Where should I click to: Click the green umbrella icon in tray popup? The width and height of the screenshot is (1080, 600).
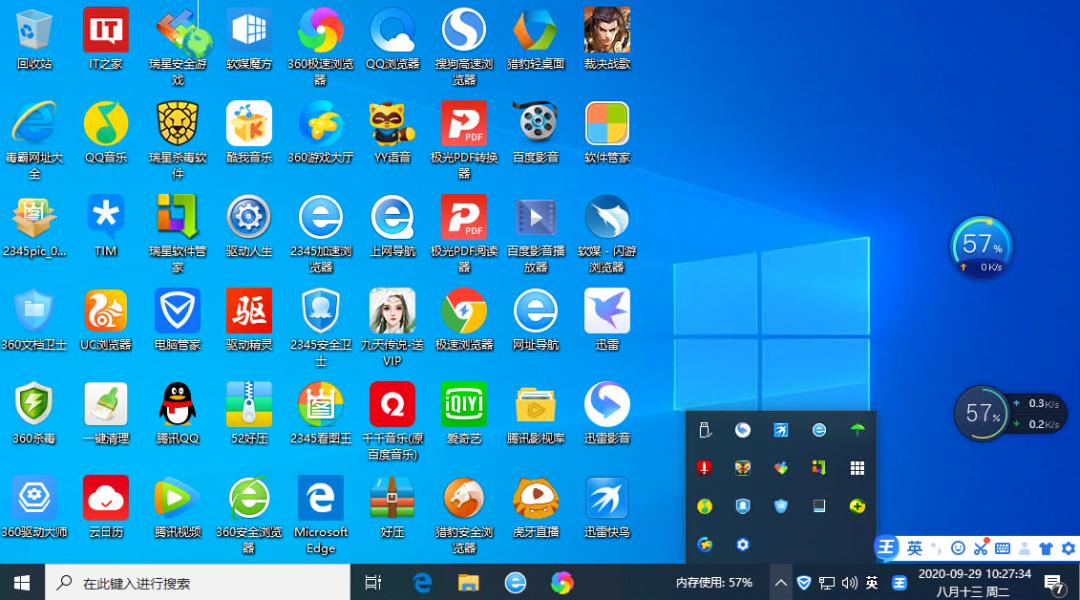857,430
